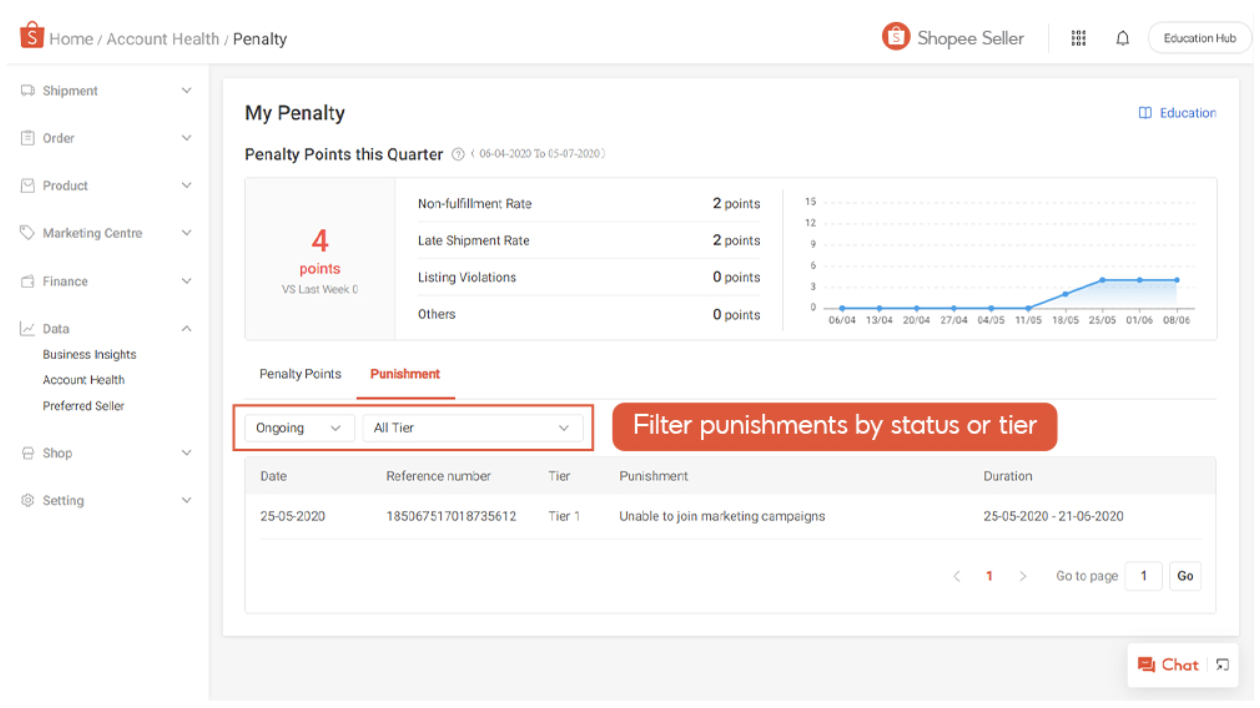Click the question mark beside Penalty Points this Quarter
This screenshot has height=708, width=1260.
[457, 155]
